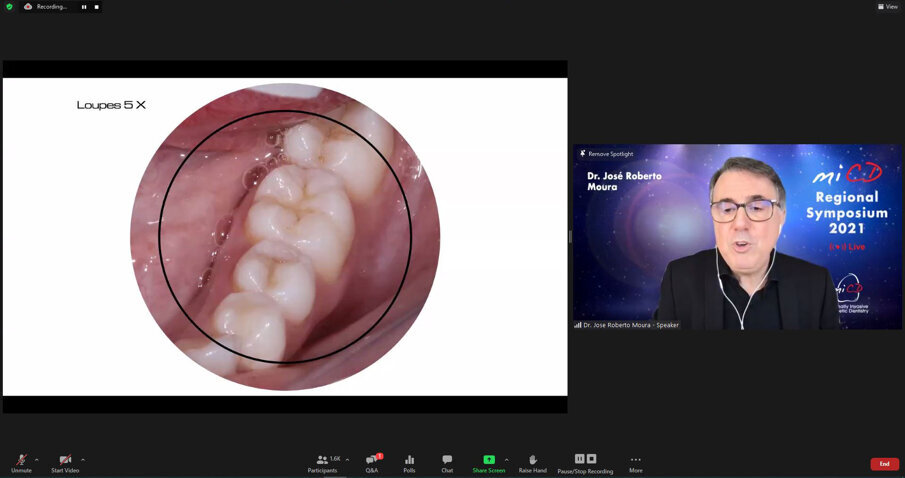Click the shared dental photo slide
Image resolution: width=905 pixels, height=478 pixels.
coord(285,237)
